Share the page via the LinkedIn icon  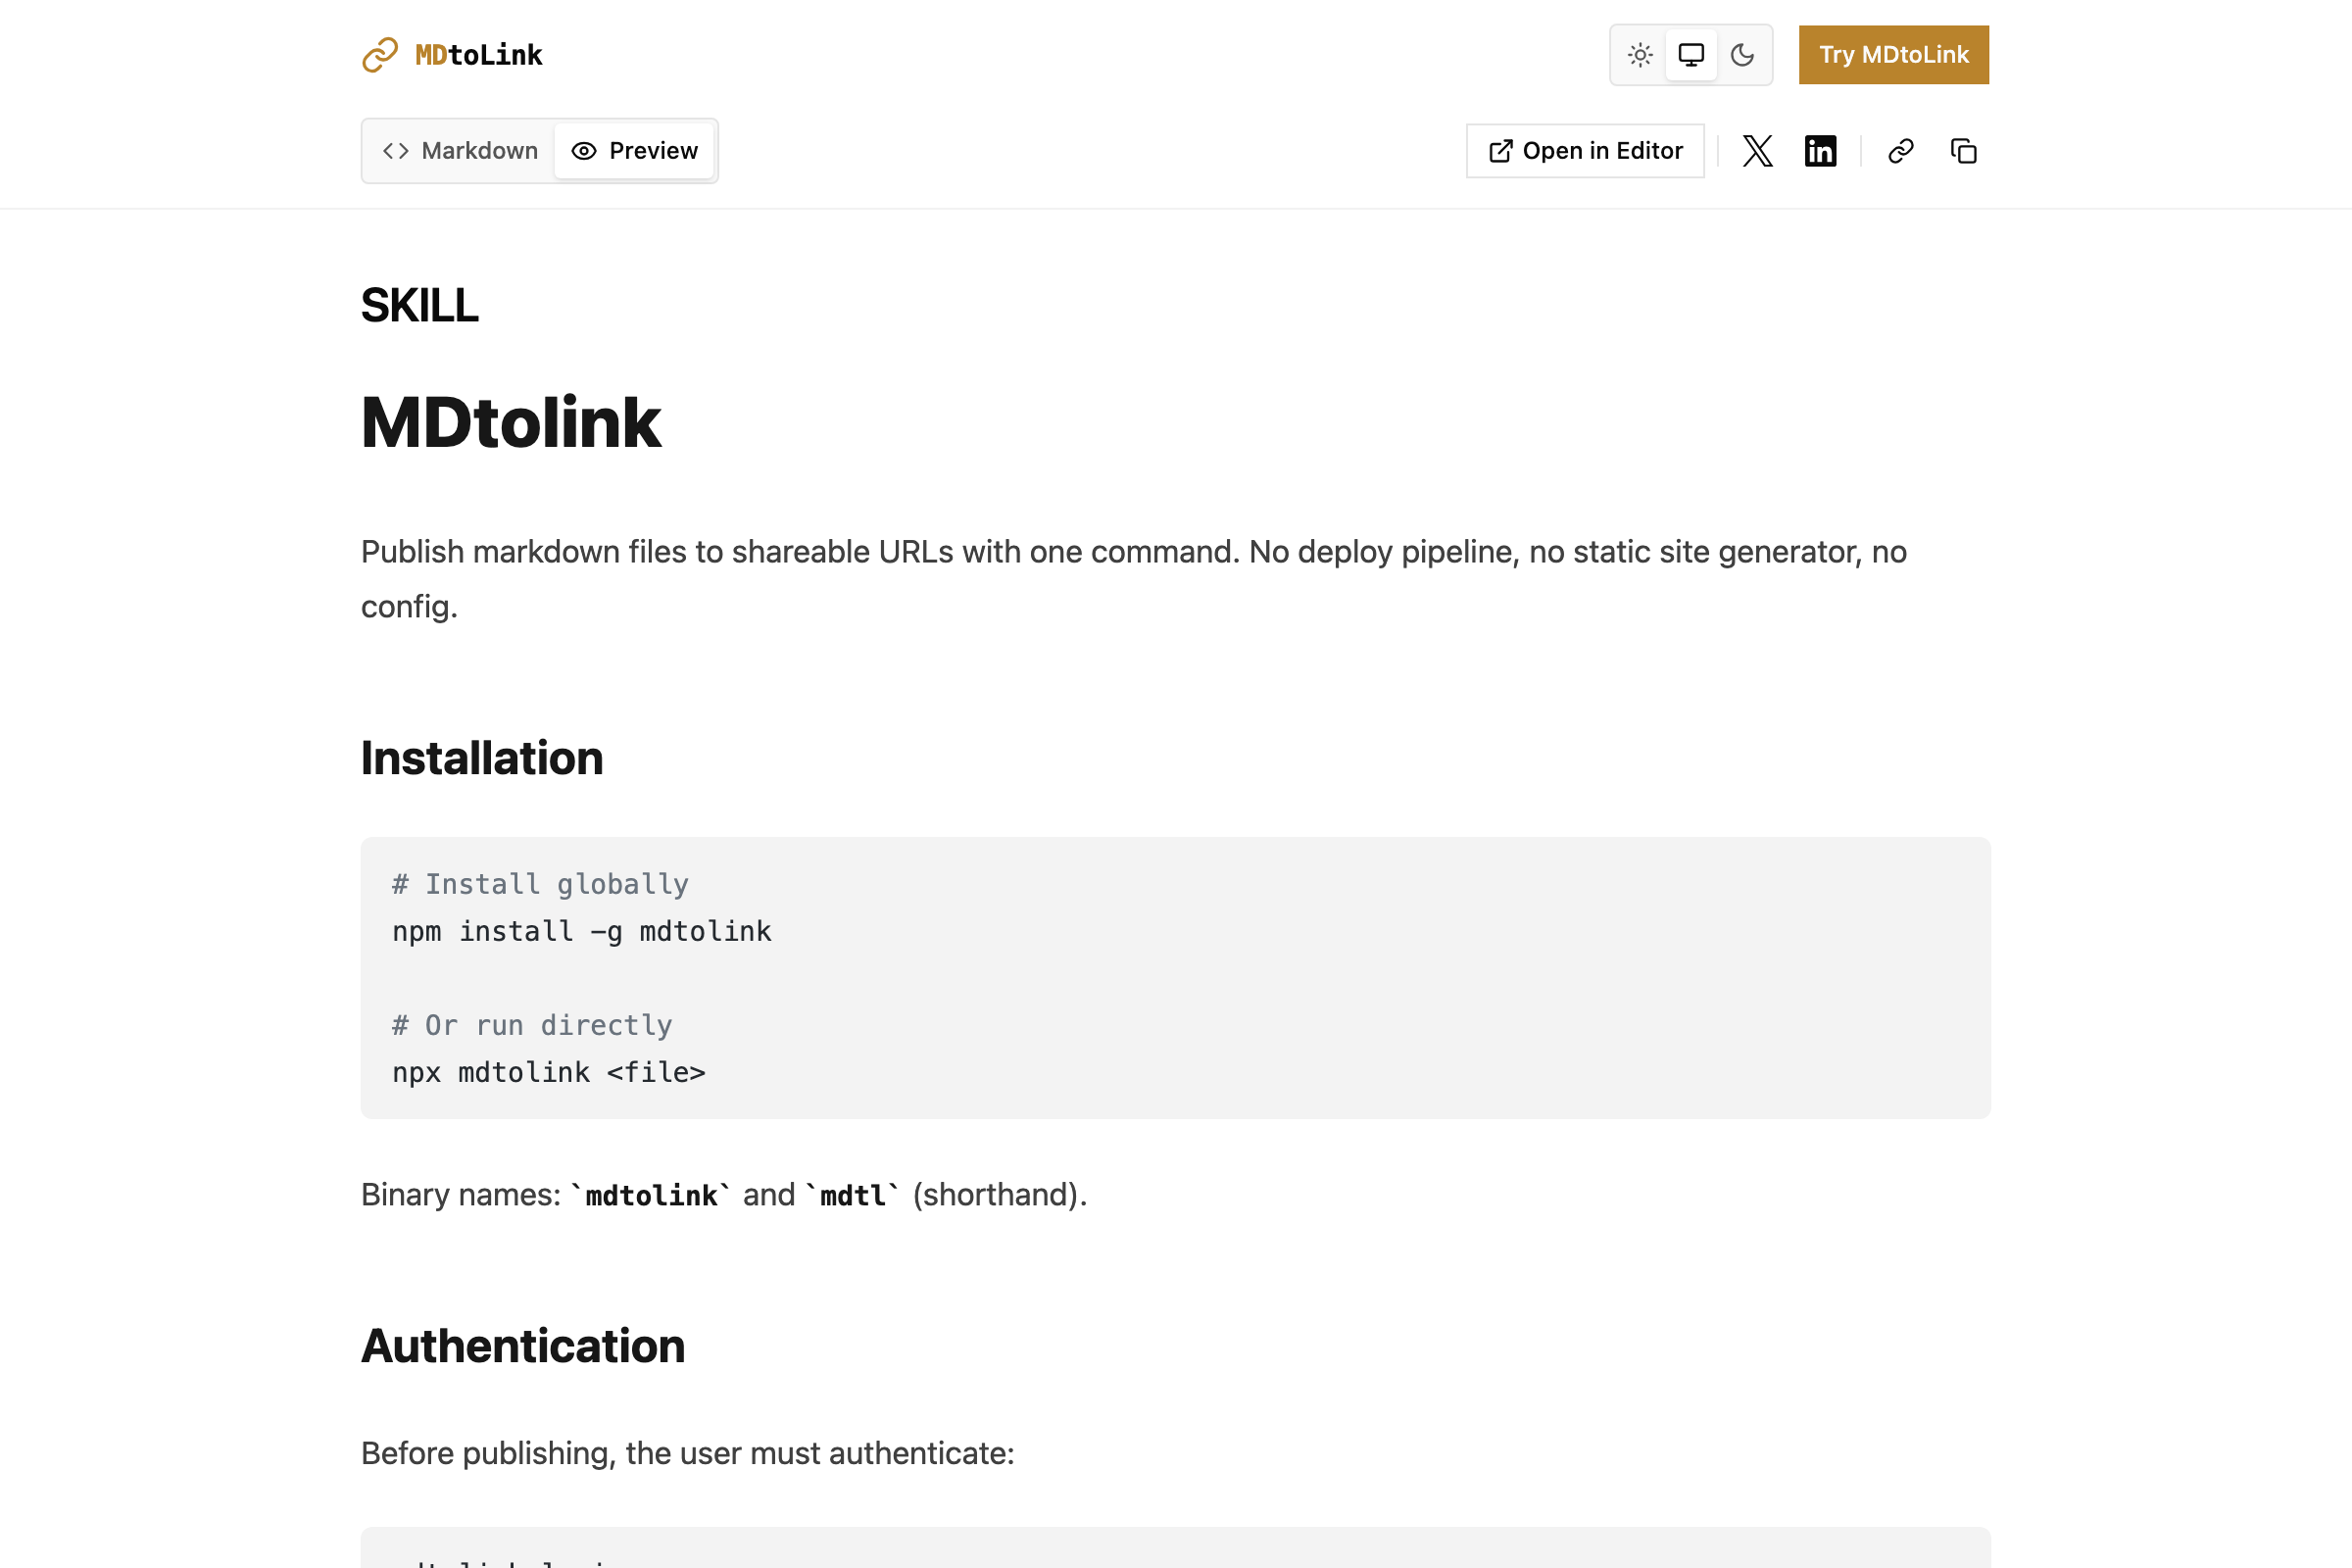(1821, 150)
